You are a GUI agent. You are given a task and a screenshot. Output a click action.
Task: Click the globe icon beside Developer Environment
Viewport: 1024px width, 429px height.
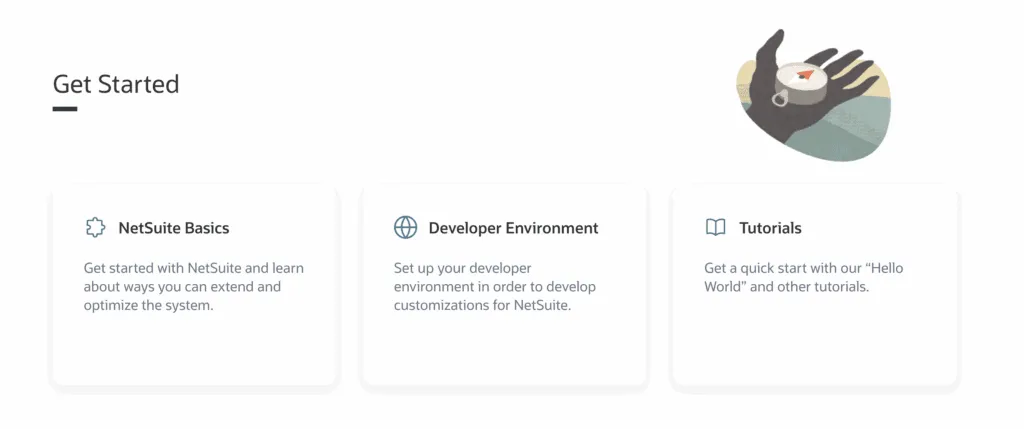406,227
